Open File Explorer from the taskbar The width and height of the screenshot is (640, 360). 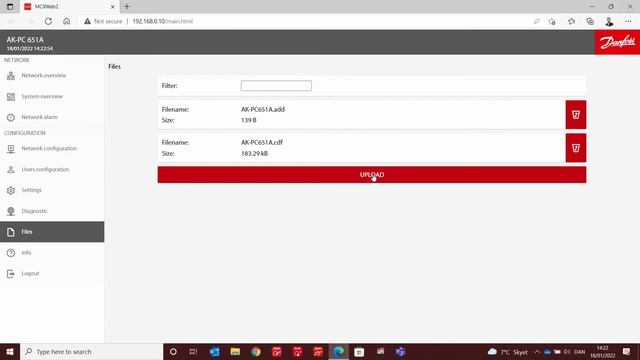[235, 351]
